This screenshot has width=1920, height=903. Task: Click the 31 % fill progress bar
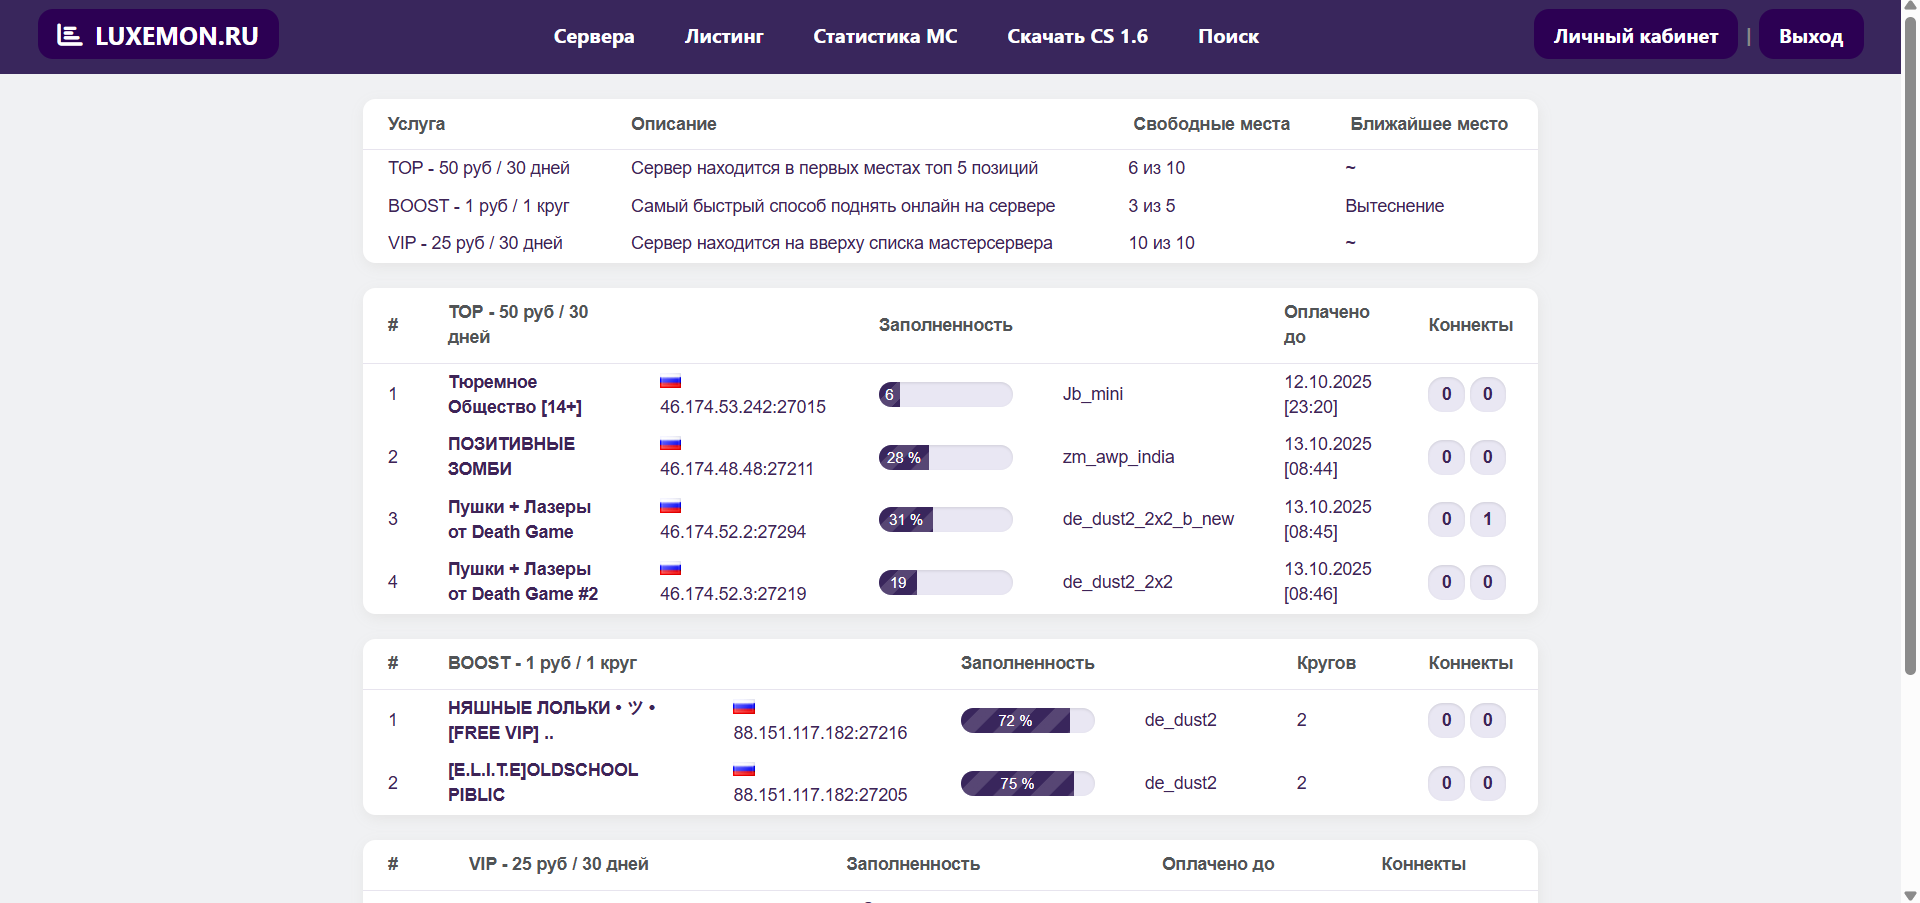click(x=945, y=519)
